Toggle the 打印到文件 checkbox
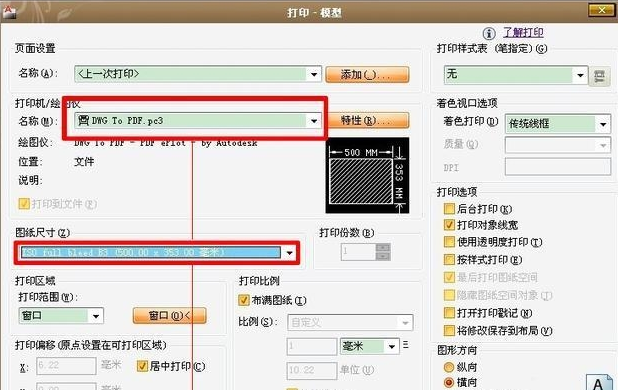 [24, 204]
